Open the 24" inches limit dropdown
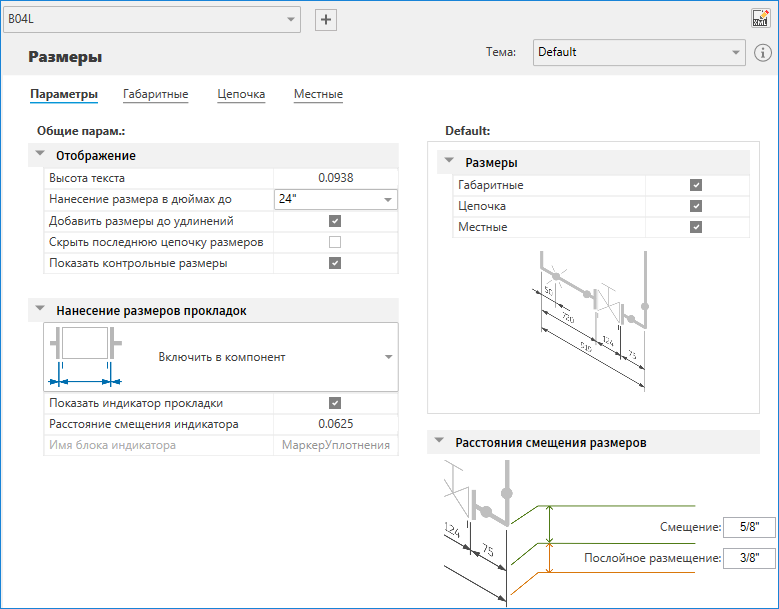Image resolution: width=779 pixels, height=609 pixels. click(336, 199)
